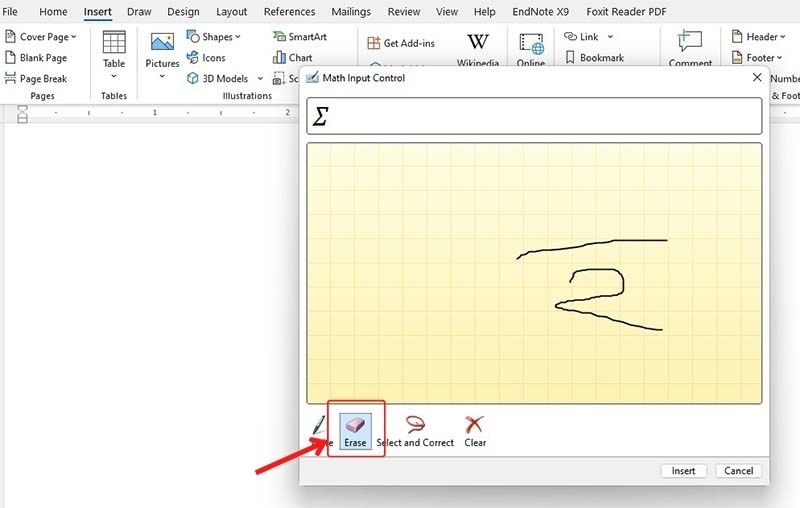Open the Table grid icon
The width and height of the screenshot is (800, 508).
(x=114, y=42)
